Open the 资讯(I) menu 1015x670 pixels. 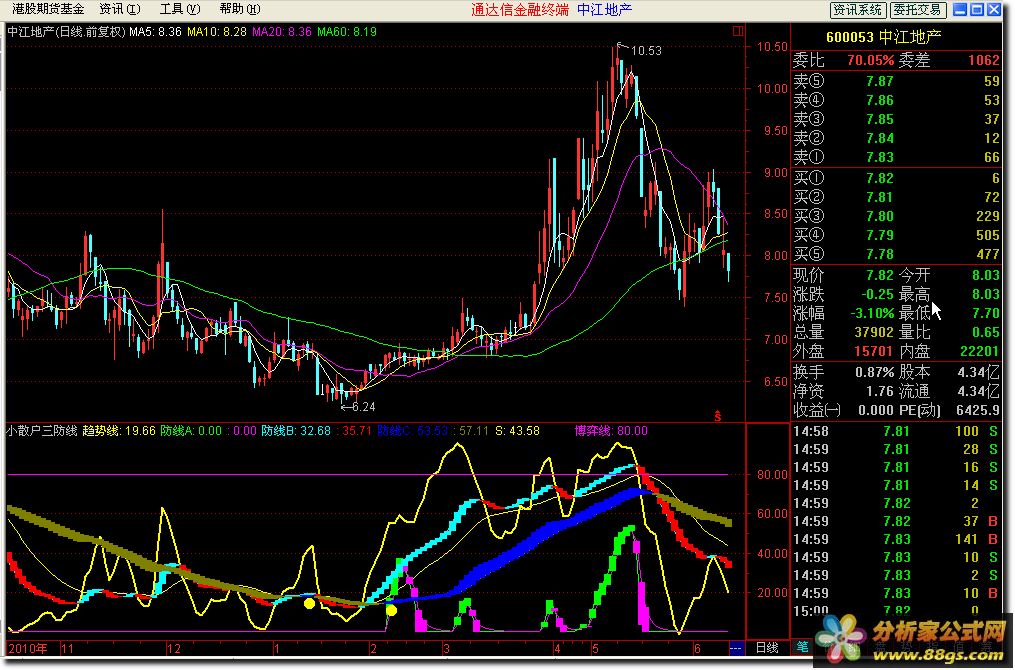point(120,9)
